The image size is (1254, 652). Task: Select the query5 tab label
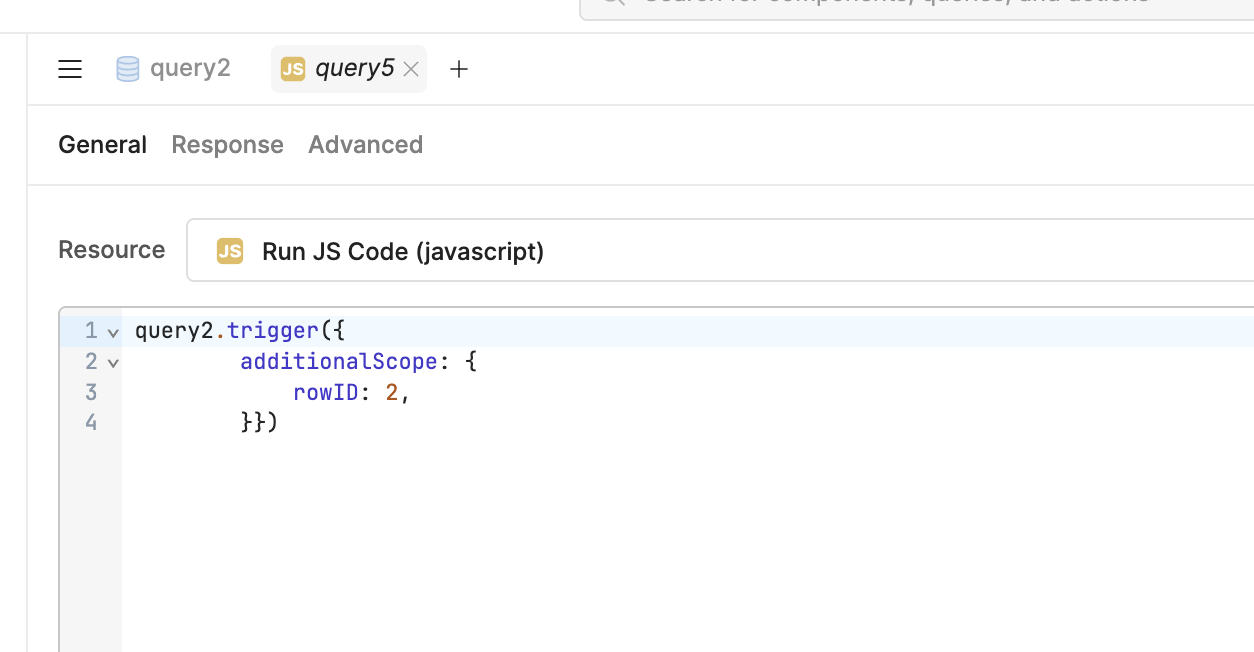(354, 68)
